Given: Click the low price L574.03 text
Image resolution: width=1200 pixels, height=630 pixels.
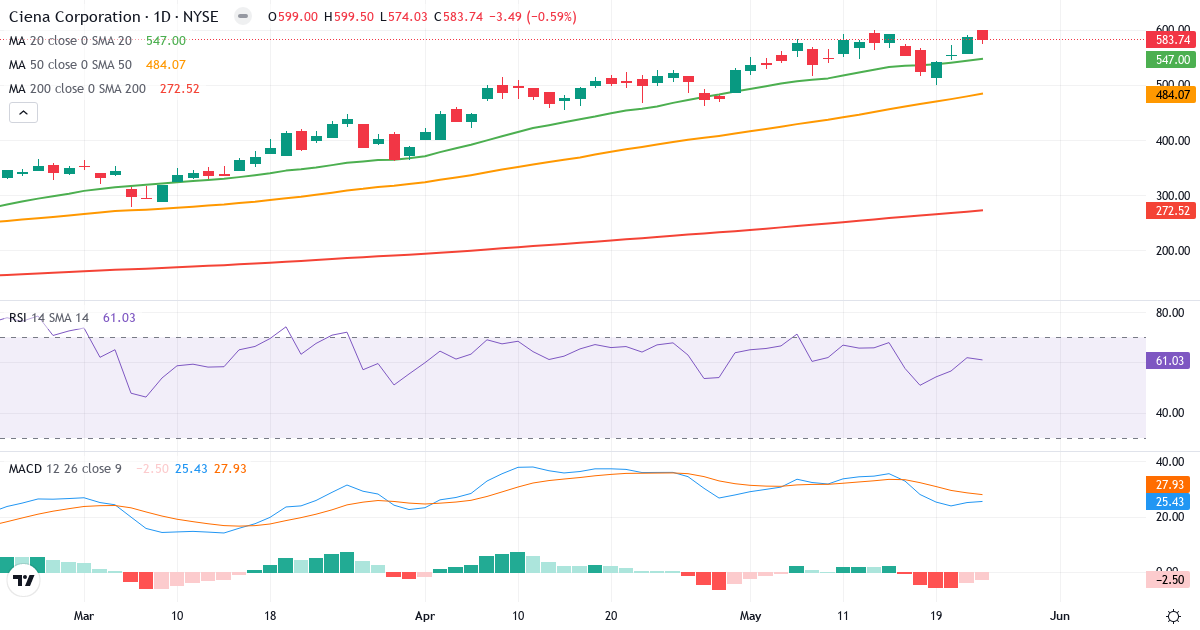Looking at the screenshot, I should click(x=403, y=17).
